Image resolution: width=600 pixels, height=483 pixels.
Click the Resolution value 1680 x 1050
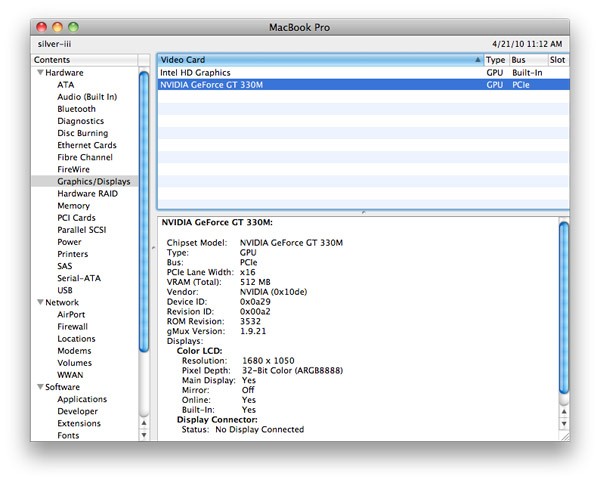(x=268, y=361)
